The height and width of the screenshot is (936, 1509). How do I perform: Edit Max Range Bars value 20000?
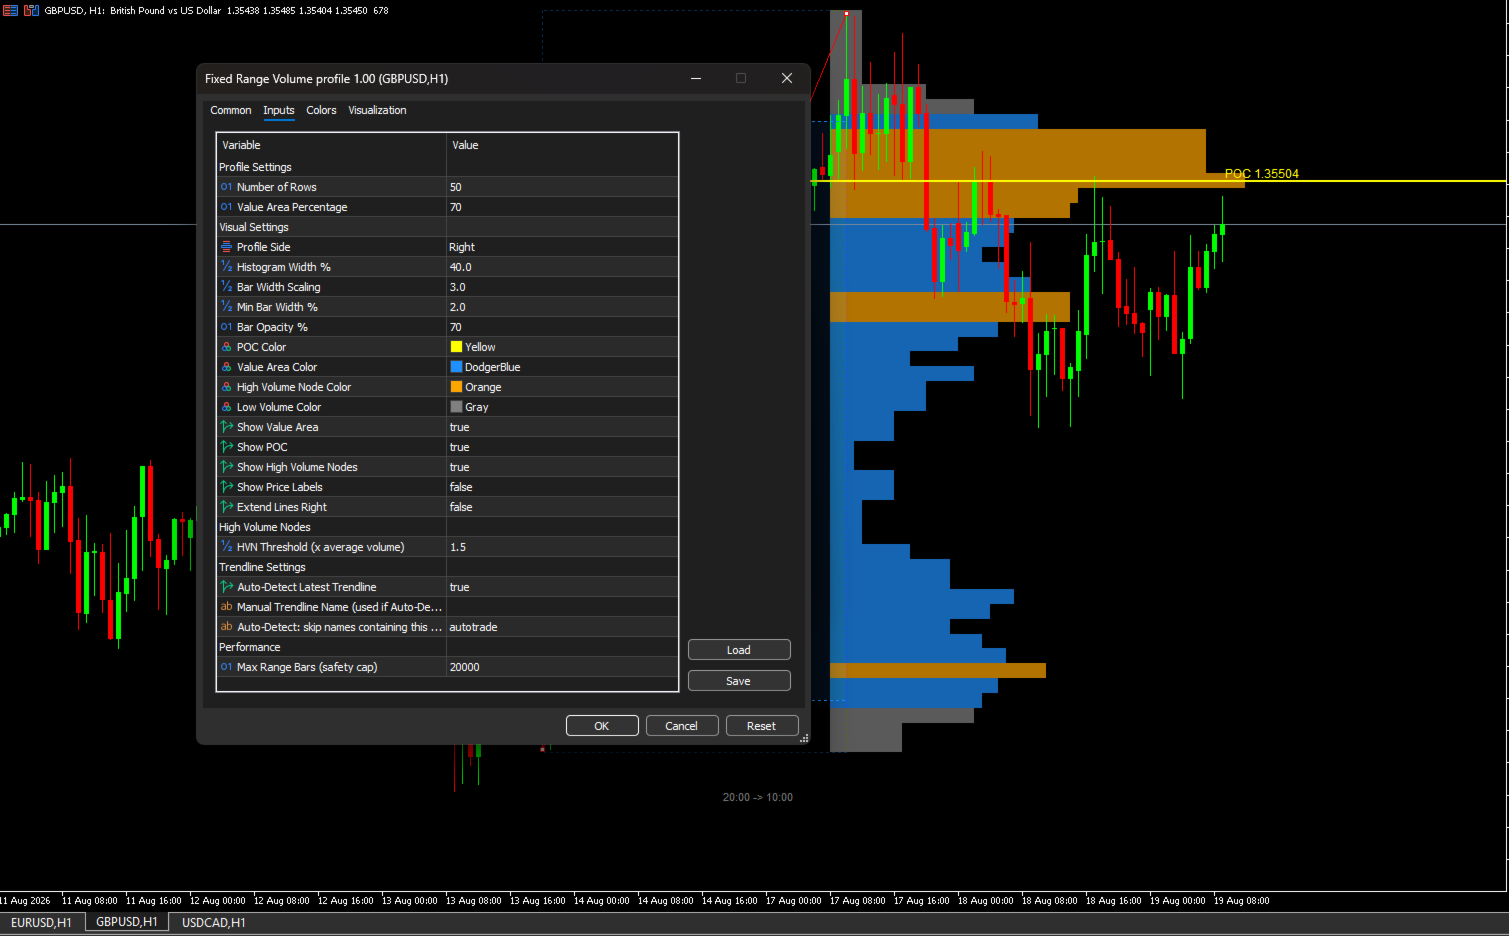[562, 667]
